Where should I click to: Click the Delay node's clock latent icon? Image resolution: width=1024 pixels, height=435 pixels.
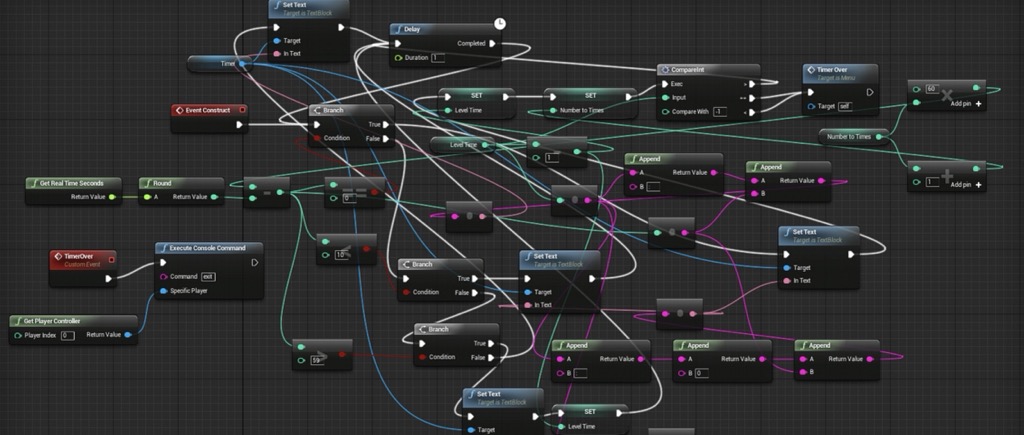[499, 24]
